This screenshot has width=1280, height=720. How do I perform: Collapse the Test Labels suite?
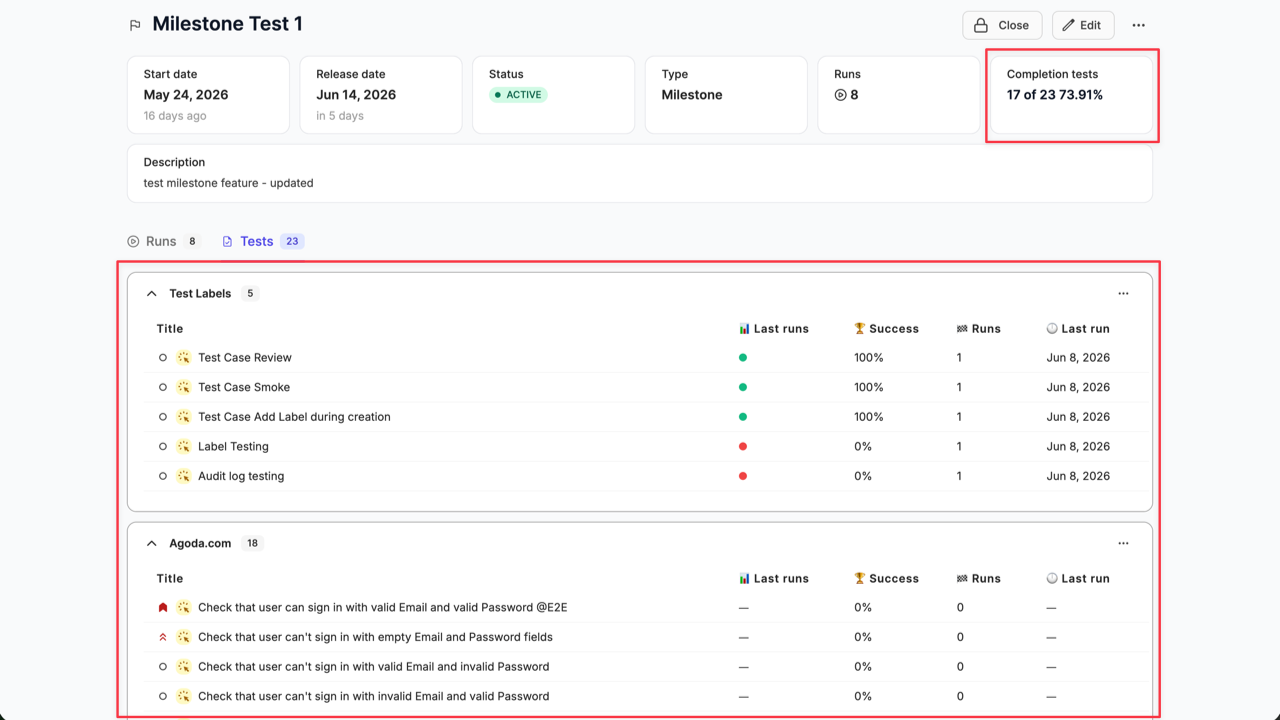point(152,294)
